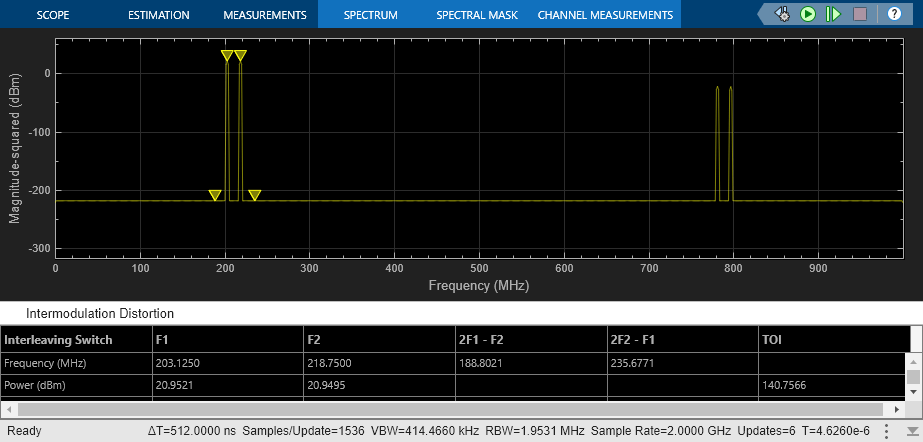Viewport: 923px width, 442px height.
Task: Click the F2 peak marker at 218 MHz
Action: [x=240, y=55]
